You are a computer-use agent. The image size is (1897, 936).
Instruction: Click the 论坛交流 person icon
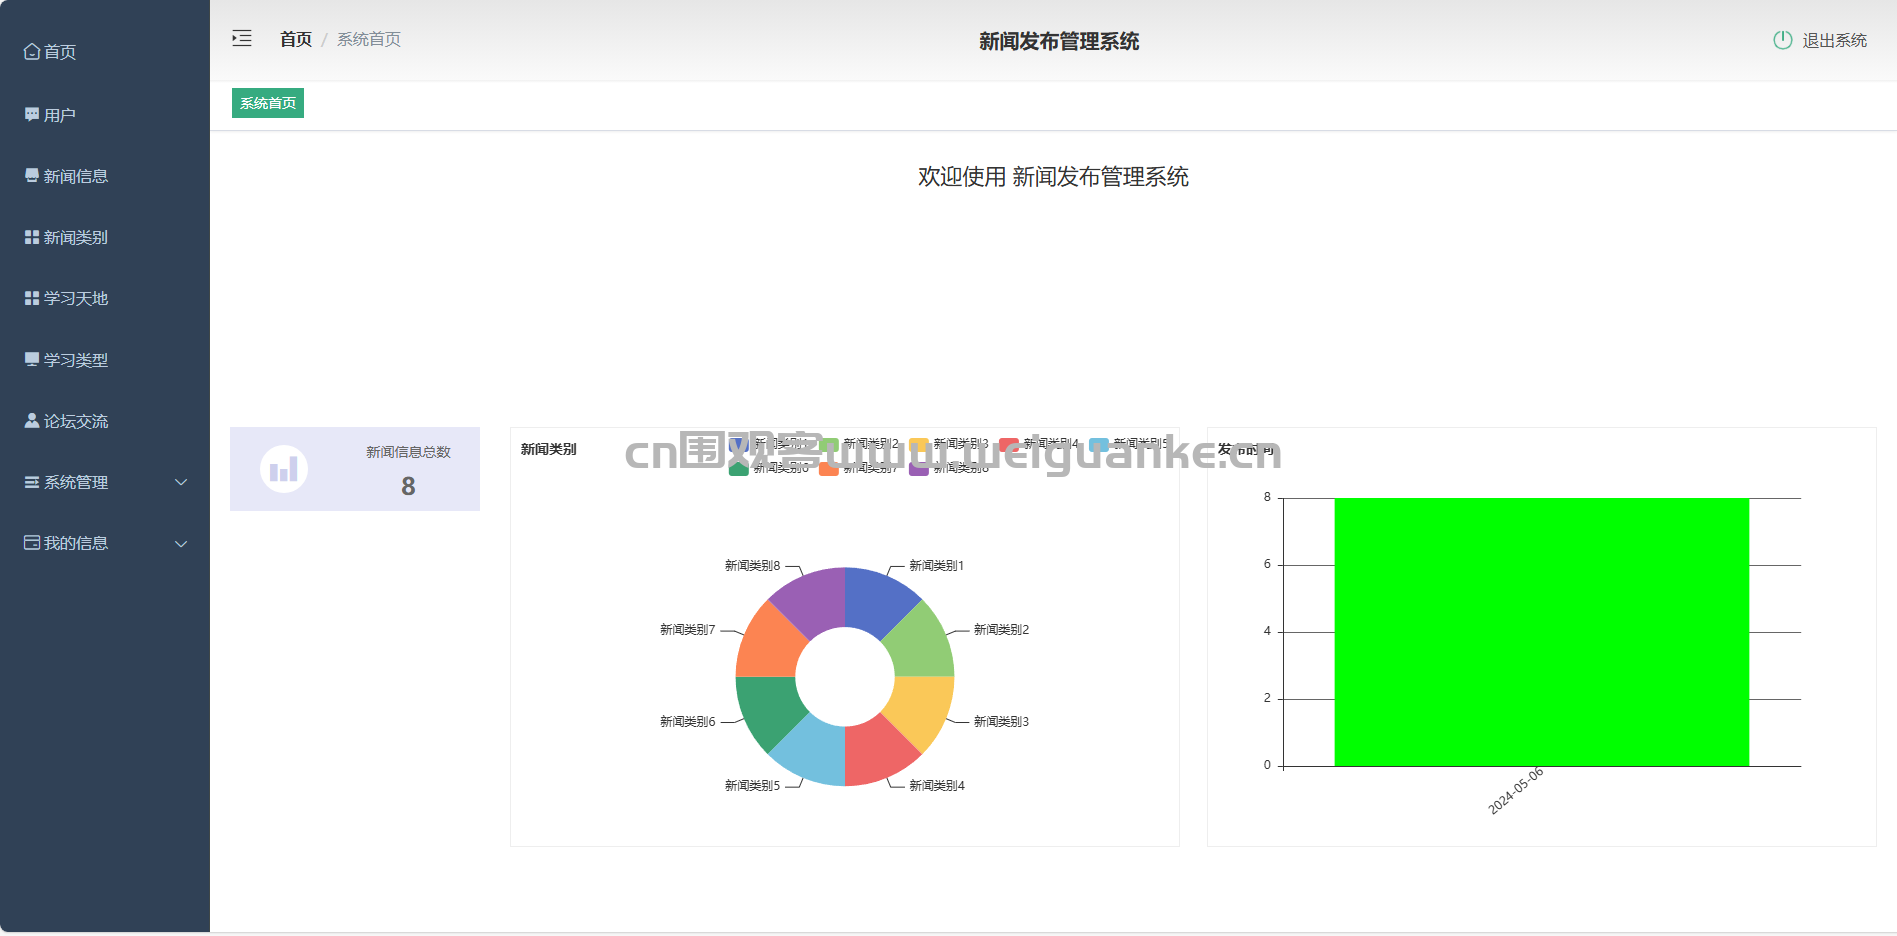[32, 421]
